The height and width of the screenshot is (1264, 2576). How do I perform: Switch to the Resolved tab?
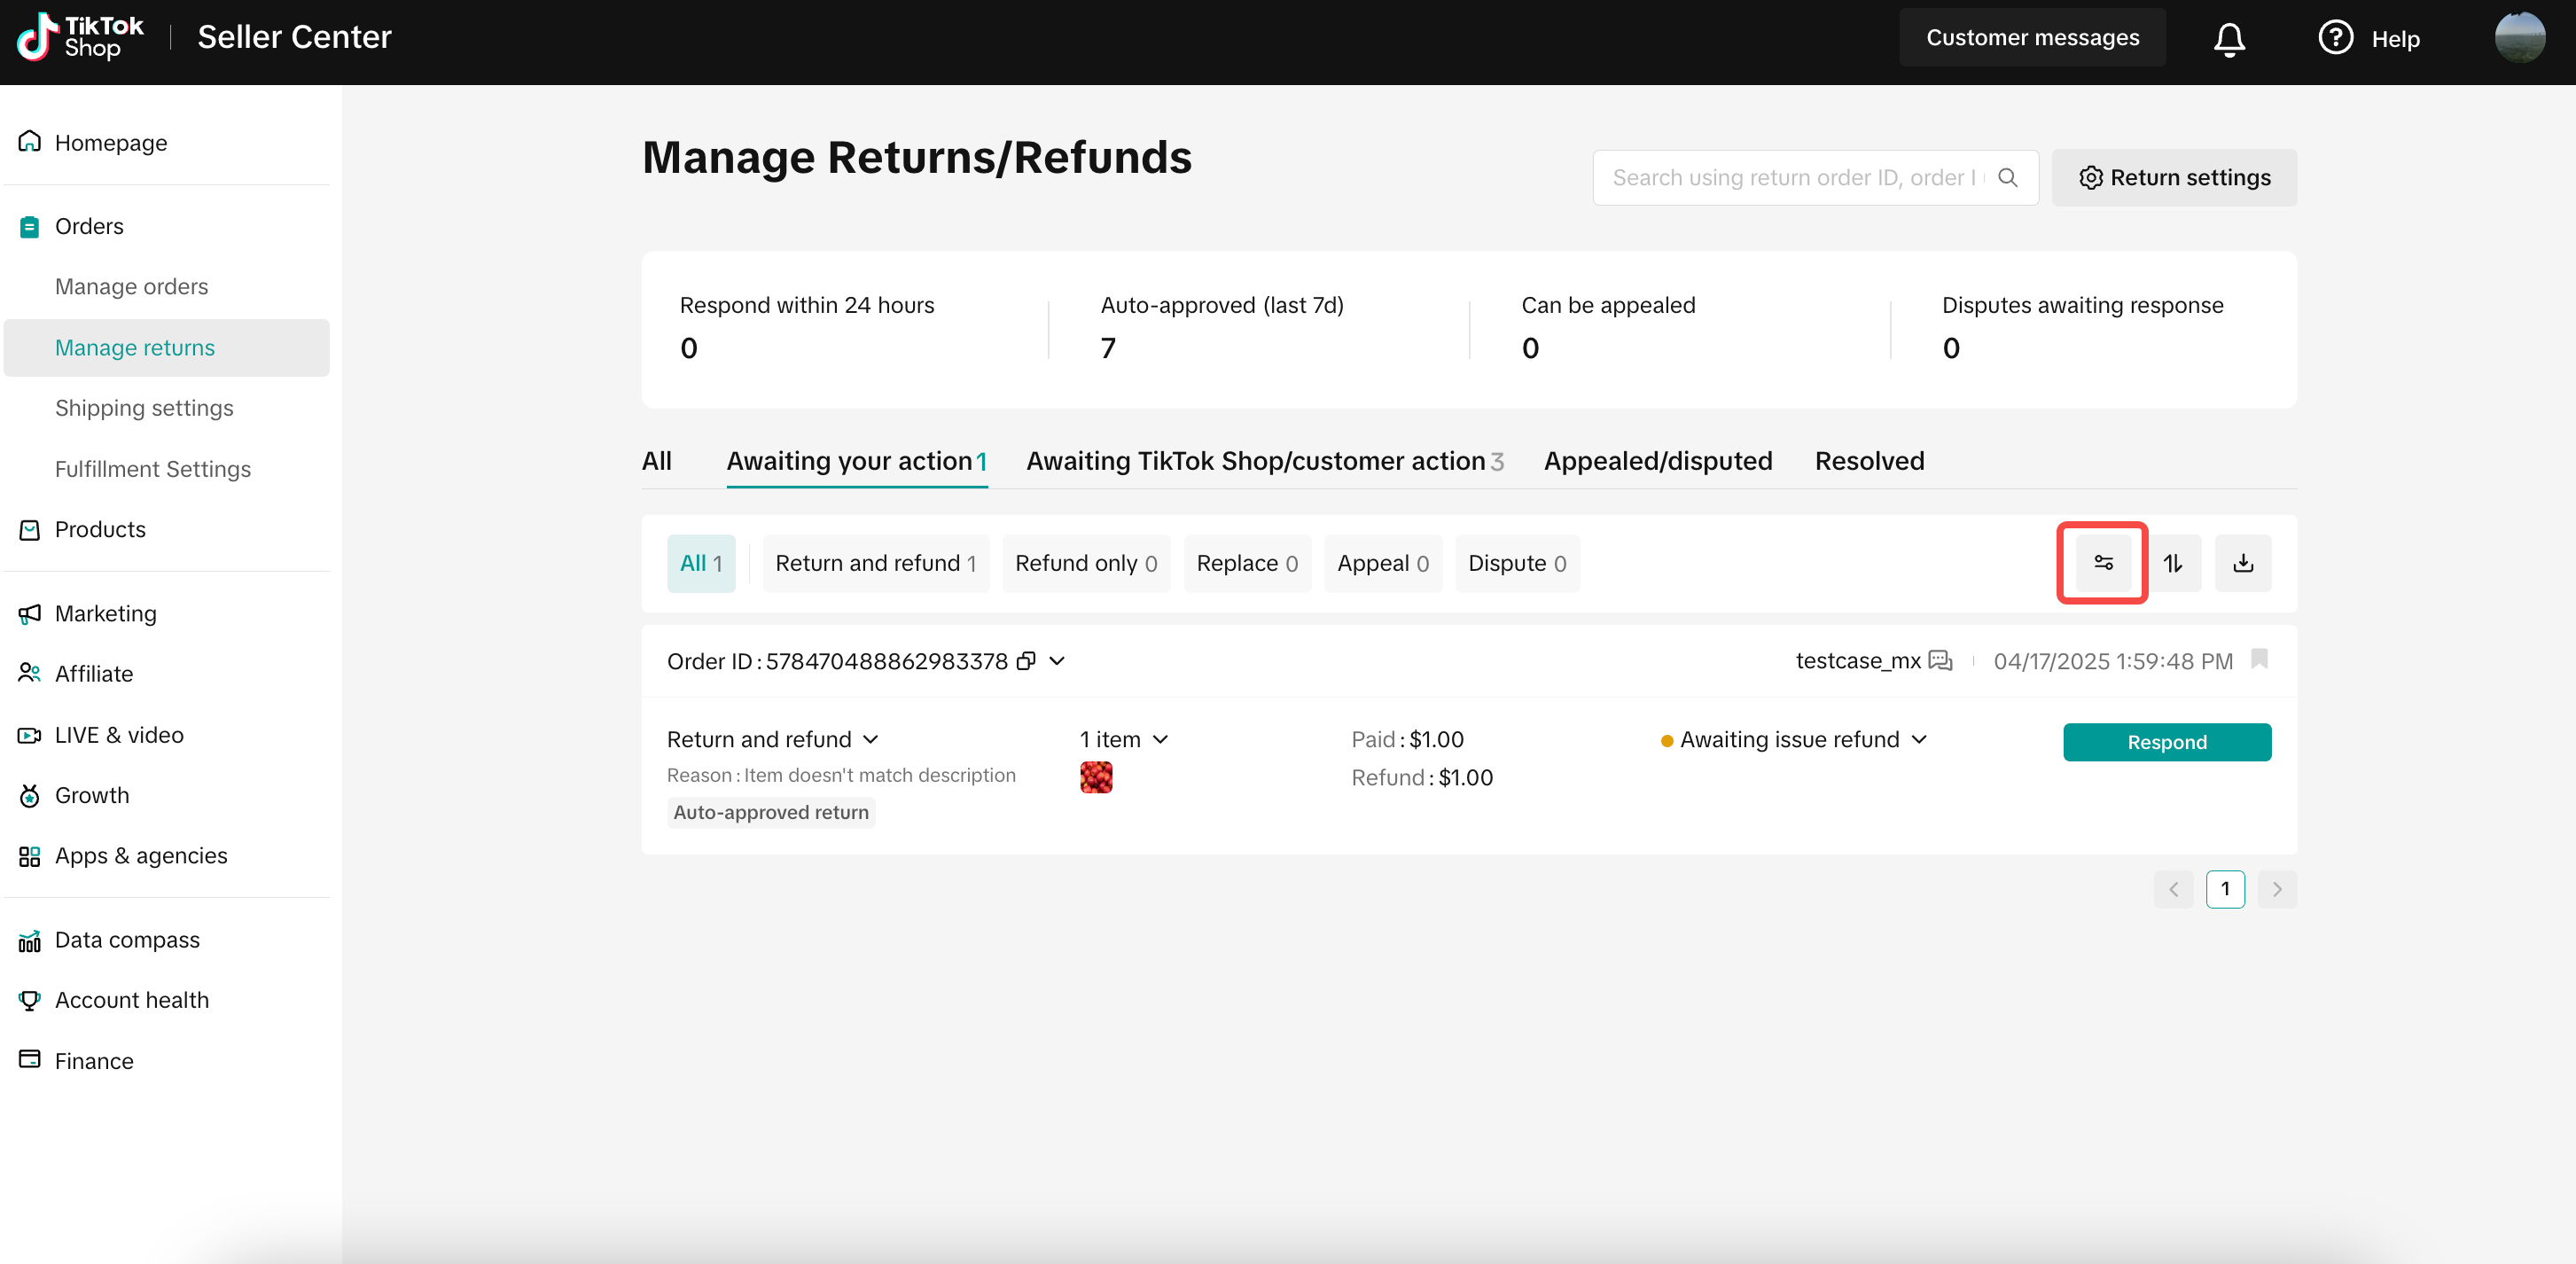click(1869, 461)
